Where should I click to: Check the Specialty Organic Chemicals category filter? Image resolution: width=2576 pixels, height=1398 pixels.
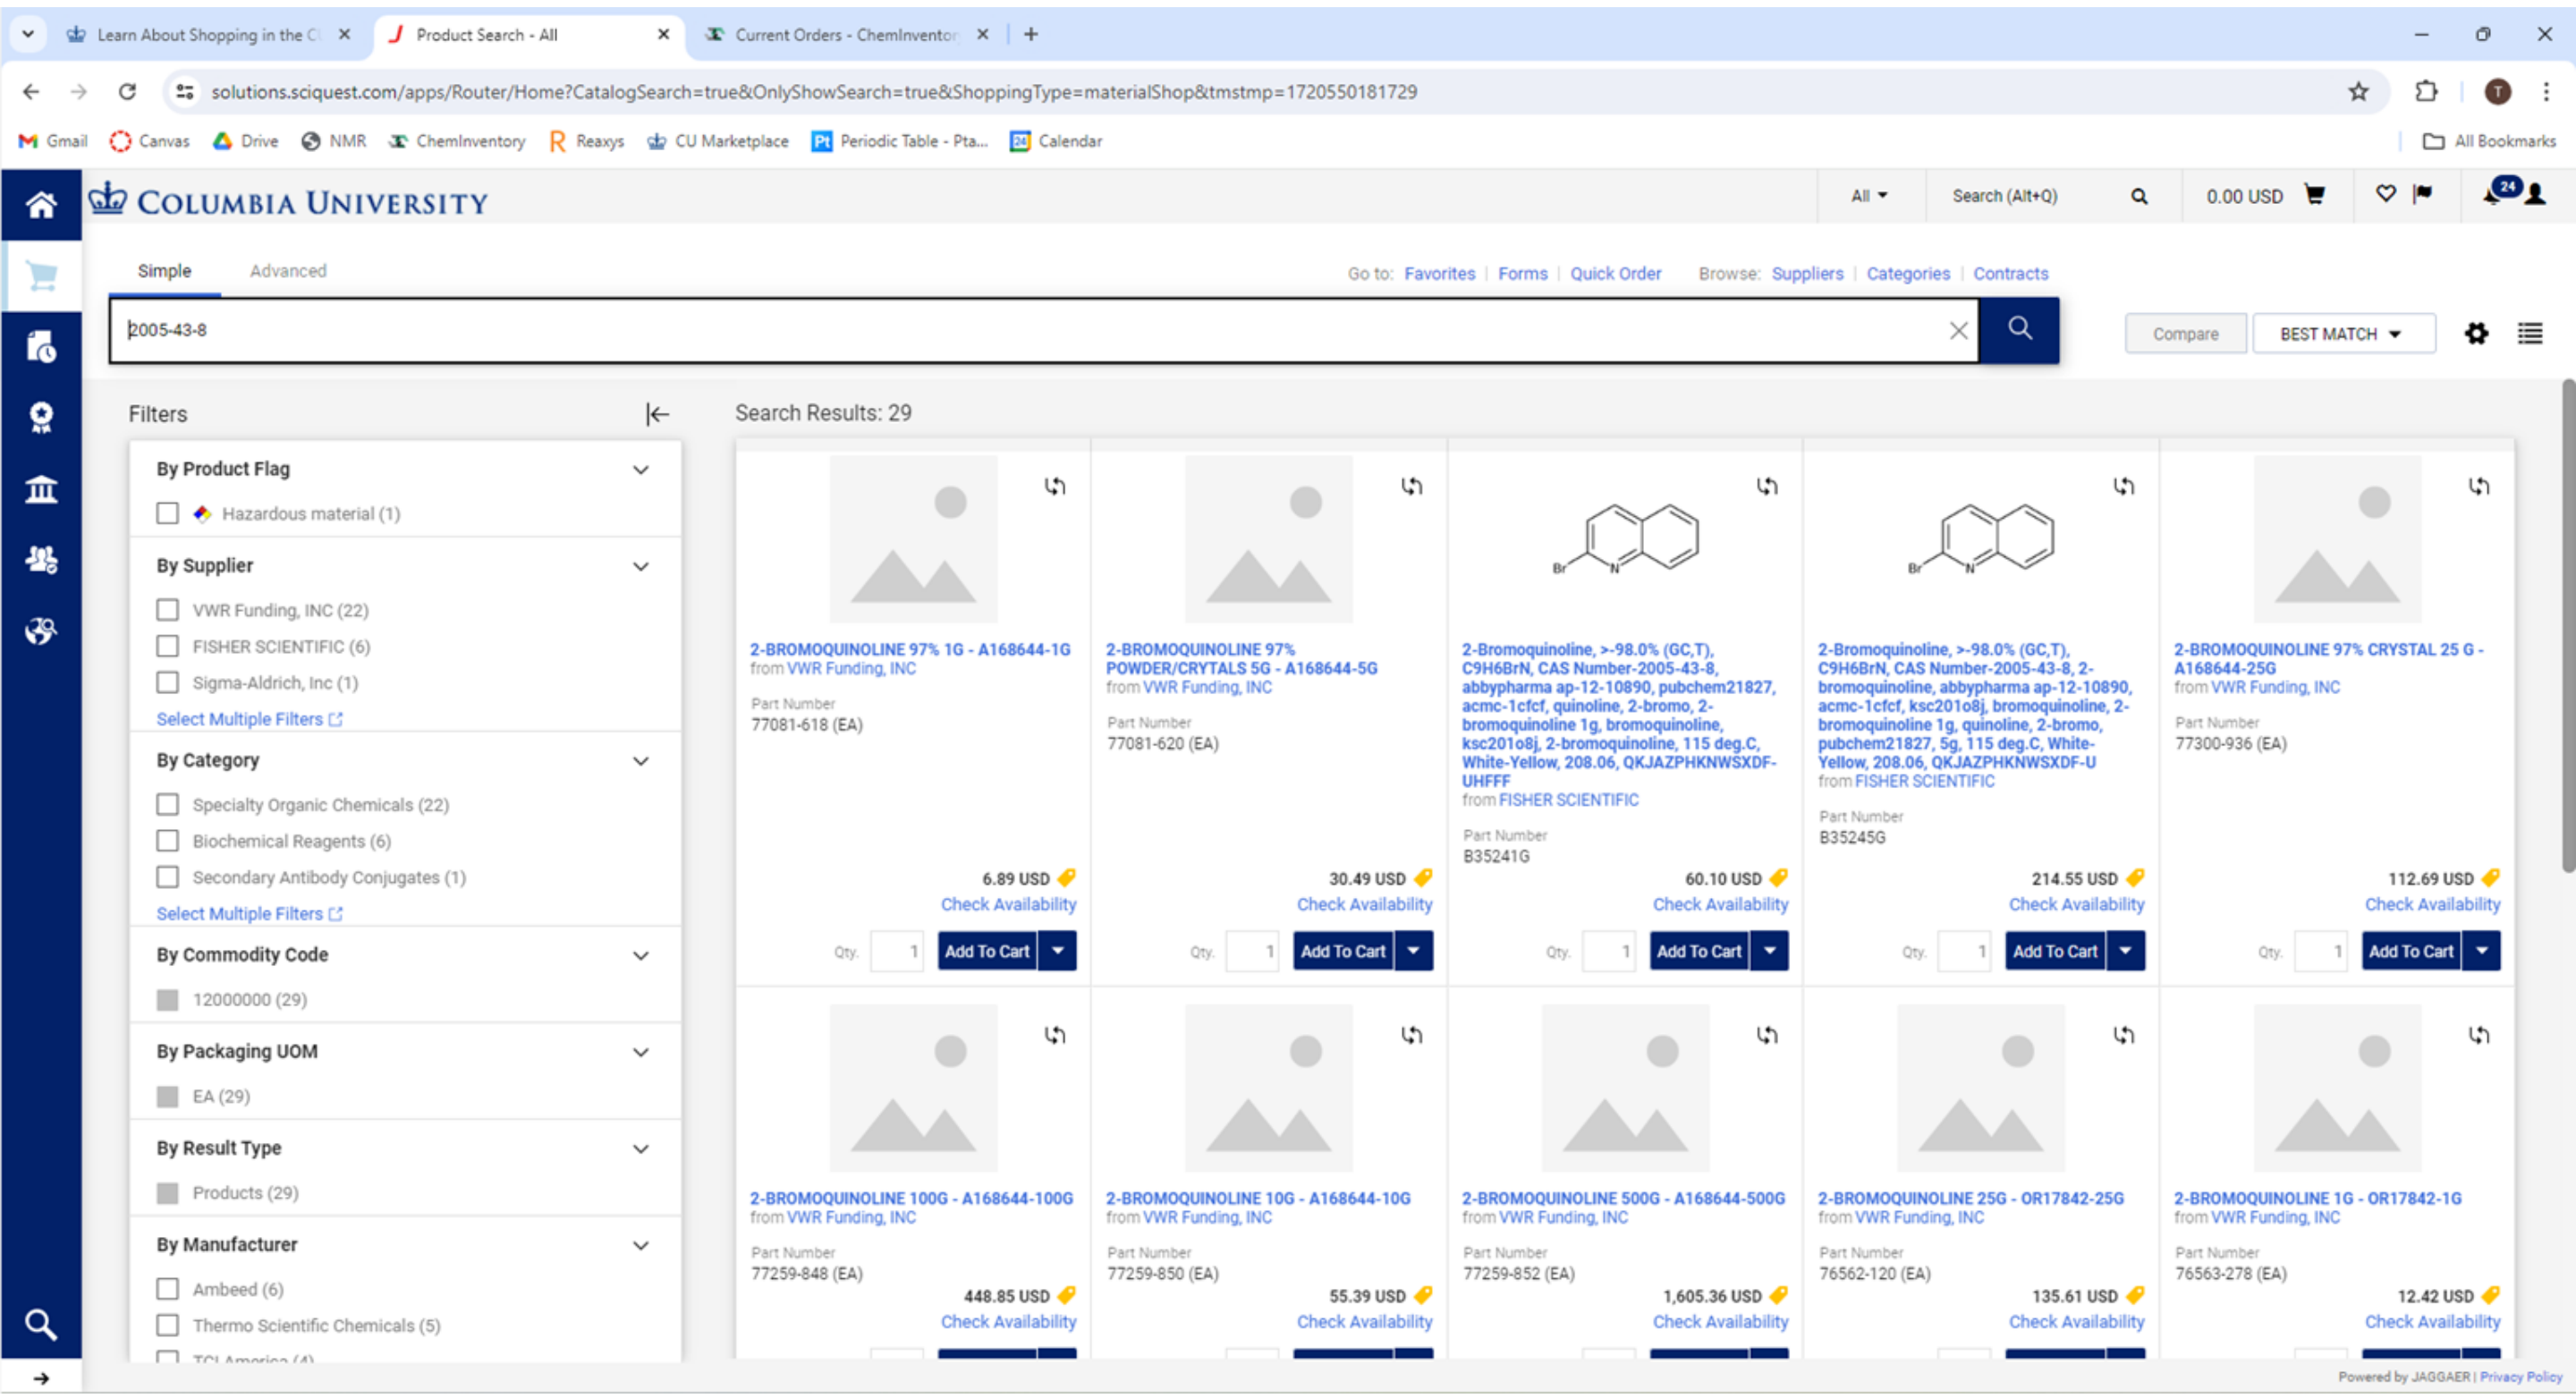(x=167, y=804)
